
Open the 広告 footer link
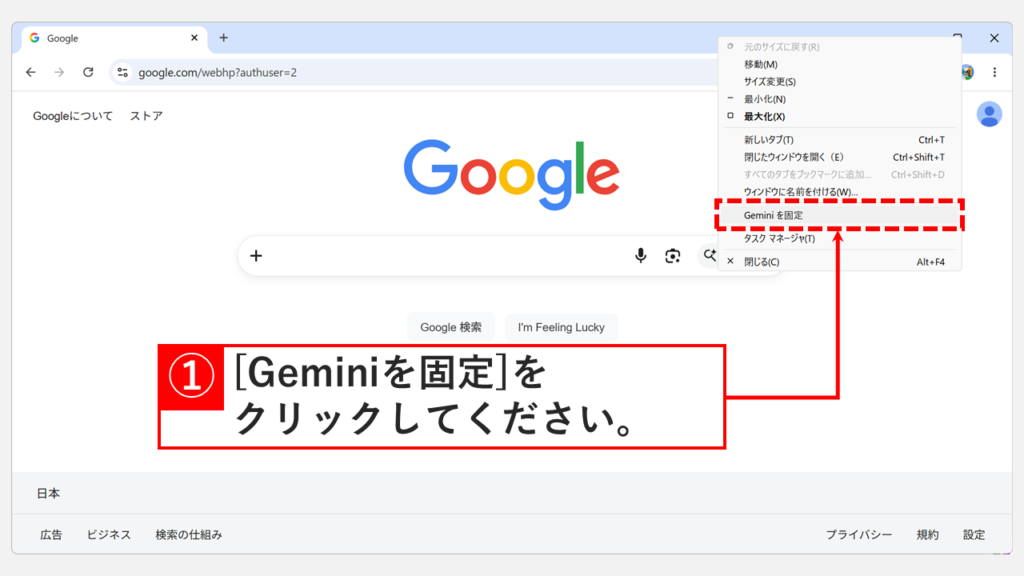(x=51, y=535)
